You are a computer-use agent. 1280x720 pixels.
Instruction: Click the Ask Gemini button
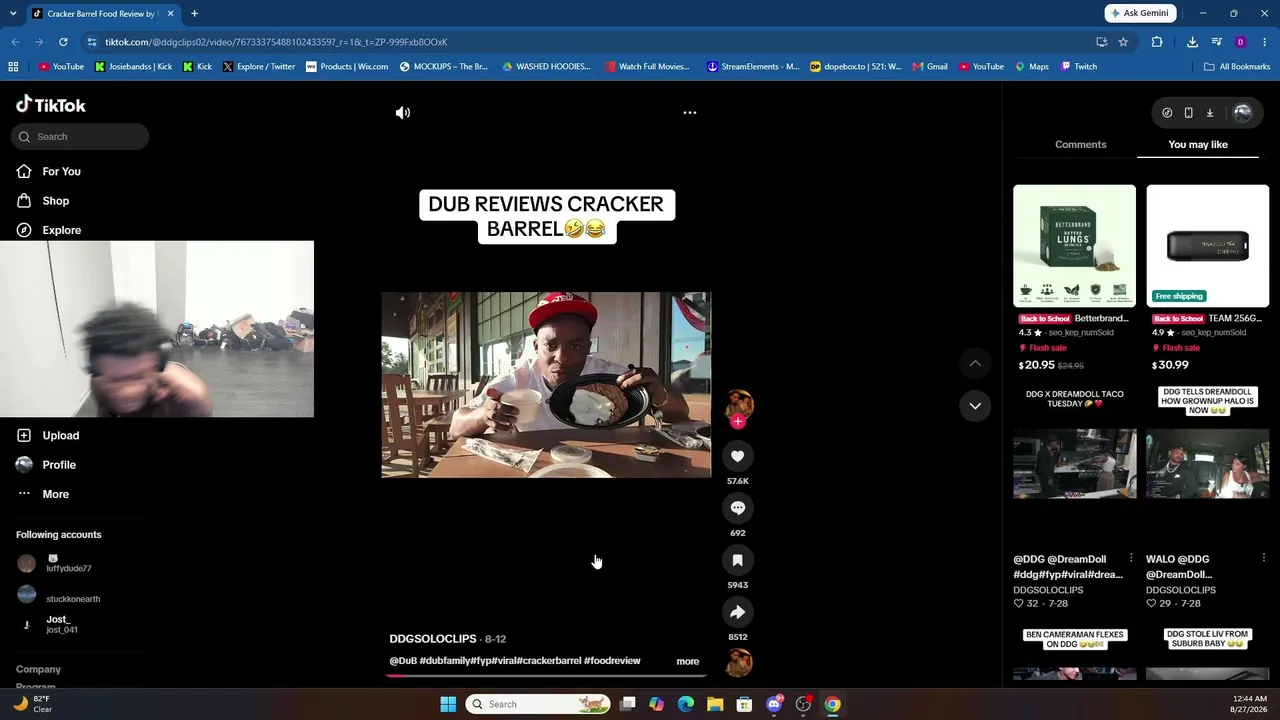click(1140, 13)
